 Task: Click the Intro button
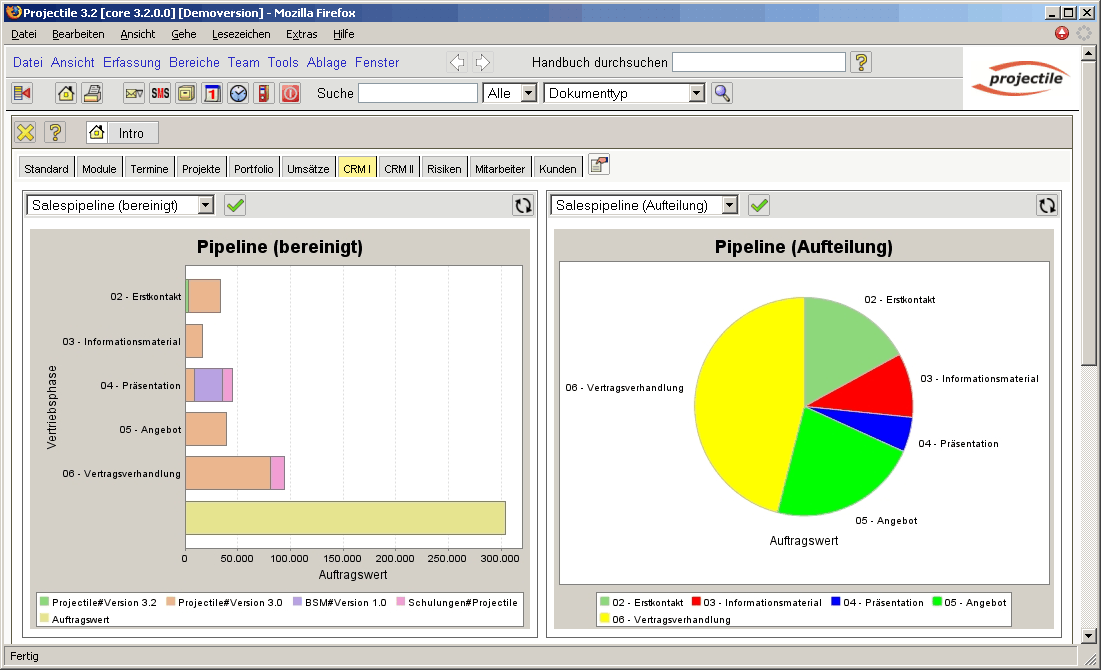click(x=122, y=133)
